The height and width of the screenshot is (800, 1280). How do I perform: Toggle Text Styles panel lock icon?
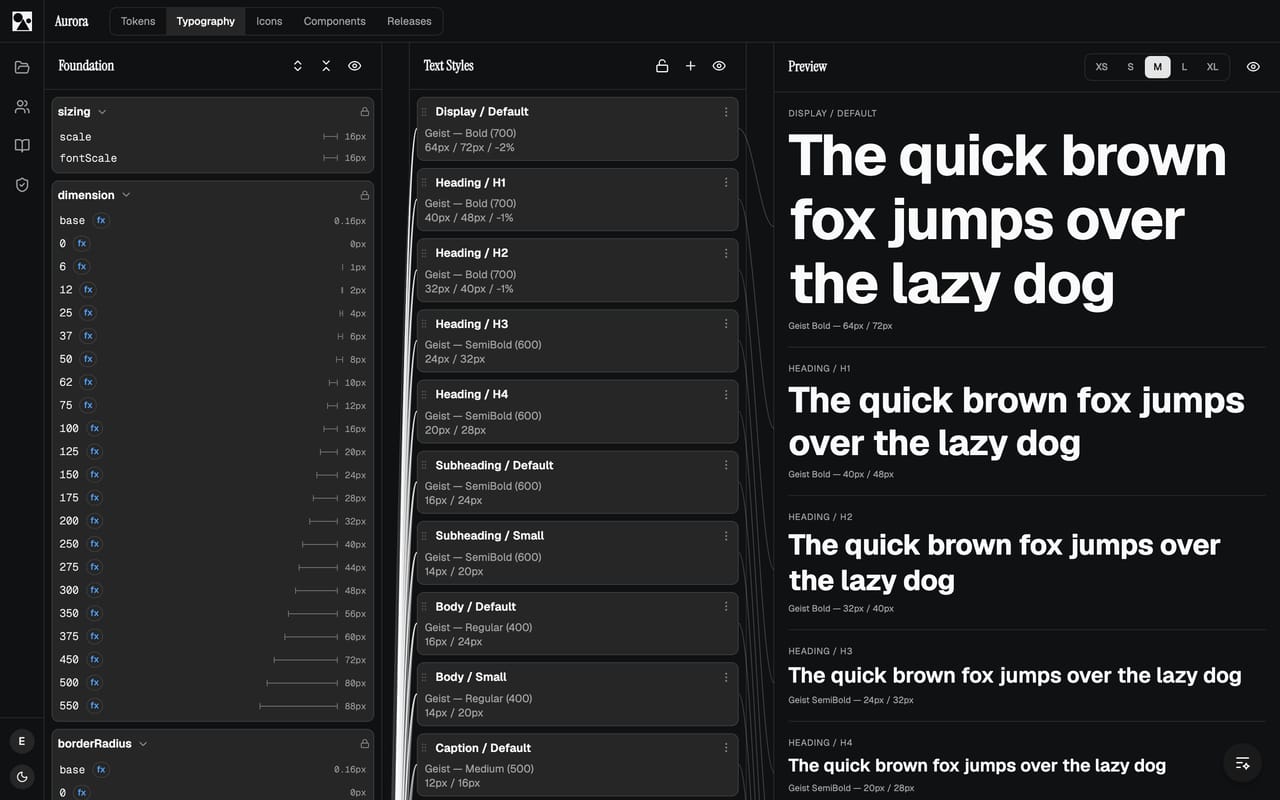click(662, 66)
